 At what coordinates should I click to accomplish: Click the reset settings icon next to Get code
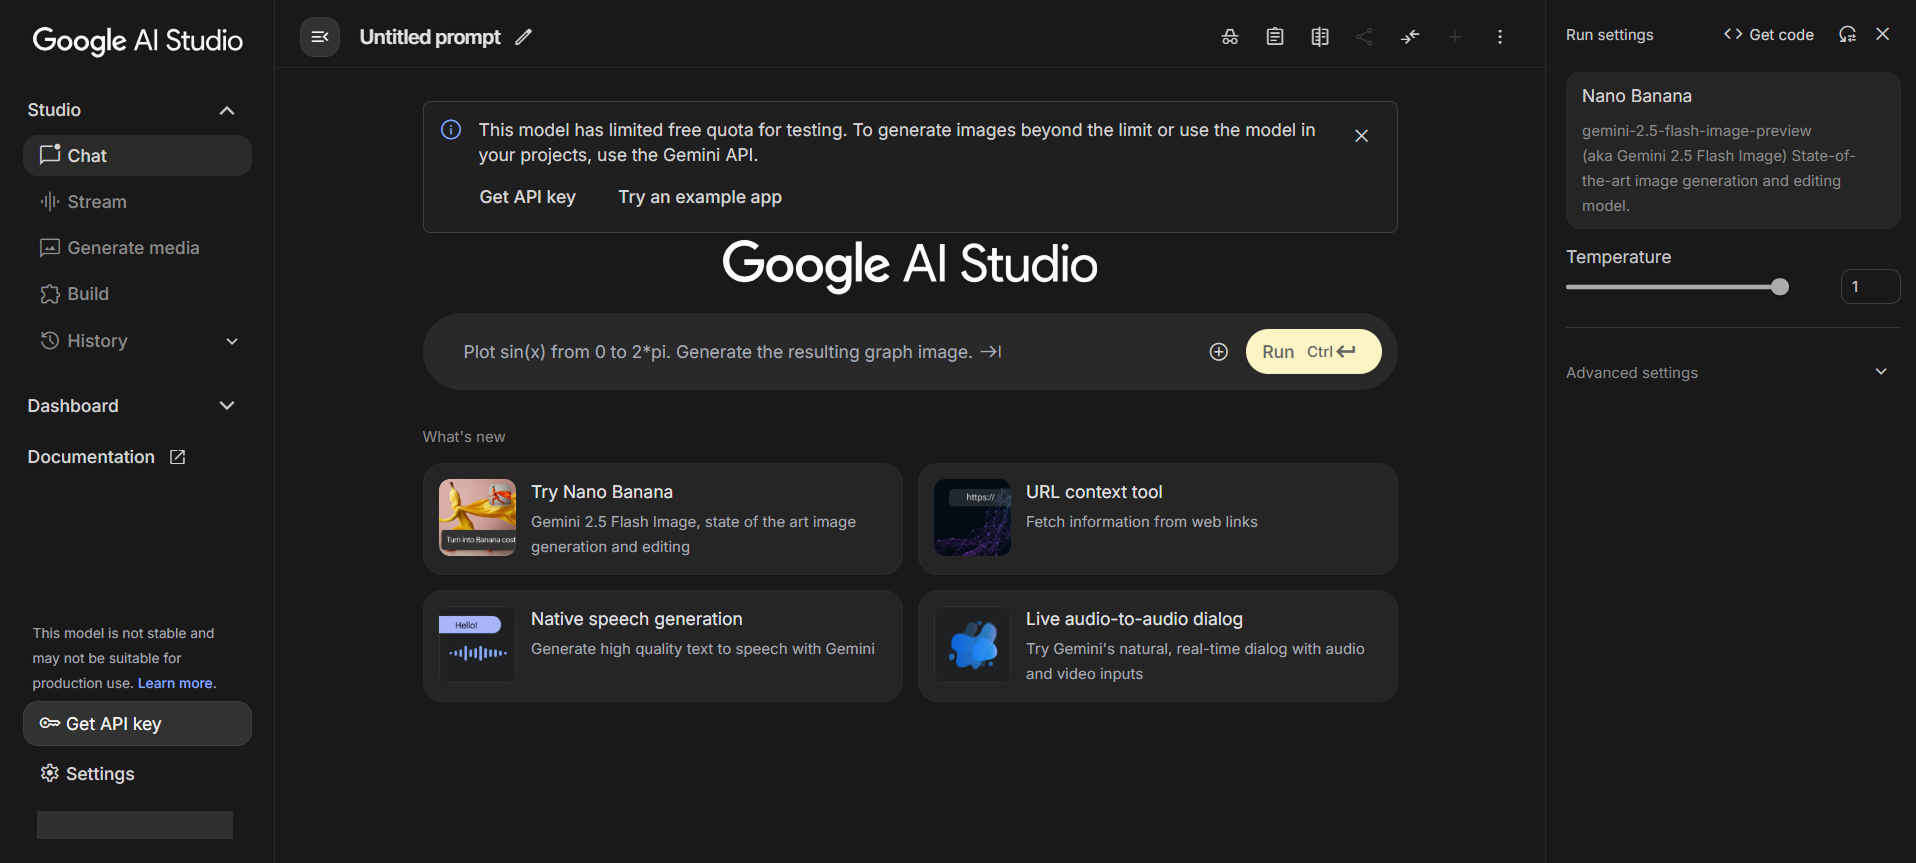(x=1847, y=34)
